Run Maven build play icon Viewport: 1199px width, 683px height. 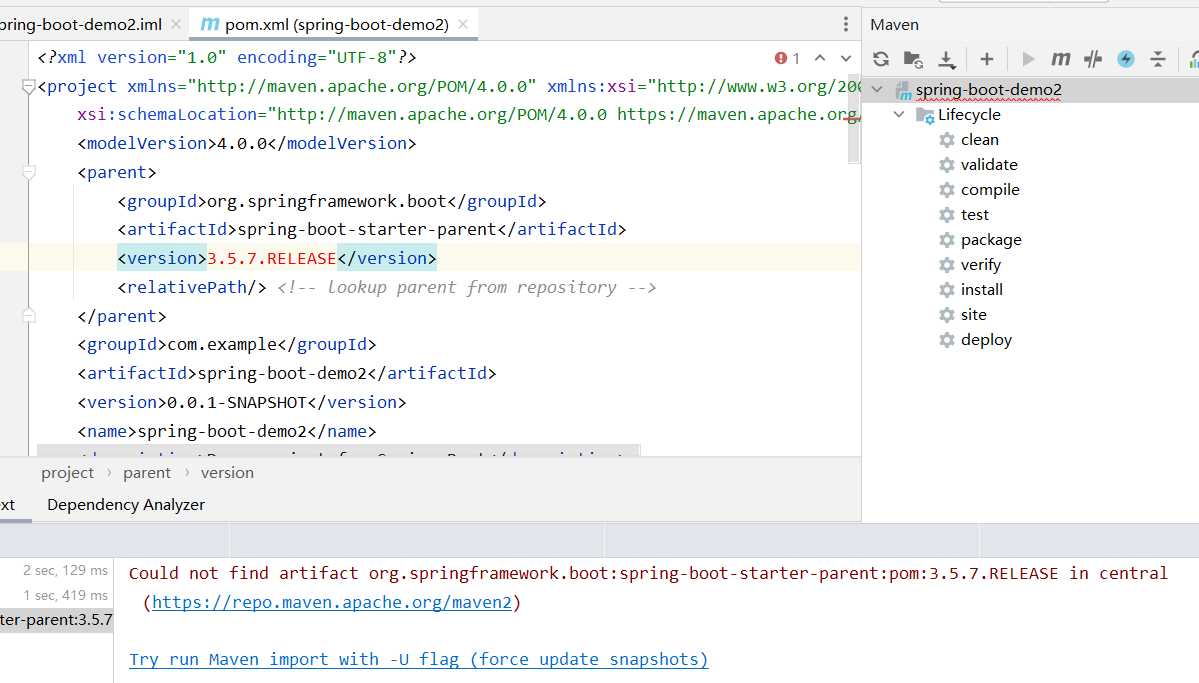click(1028, 59)
